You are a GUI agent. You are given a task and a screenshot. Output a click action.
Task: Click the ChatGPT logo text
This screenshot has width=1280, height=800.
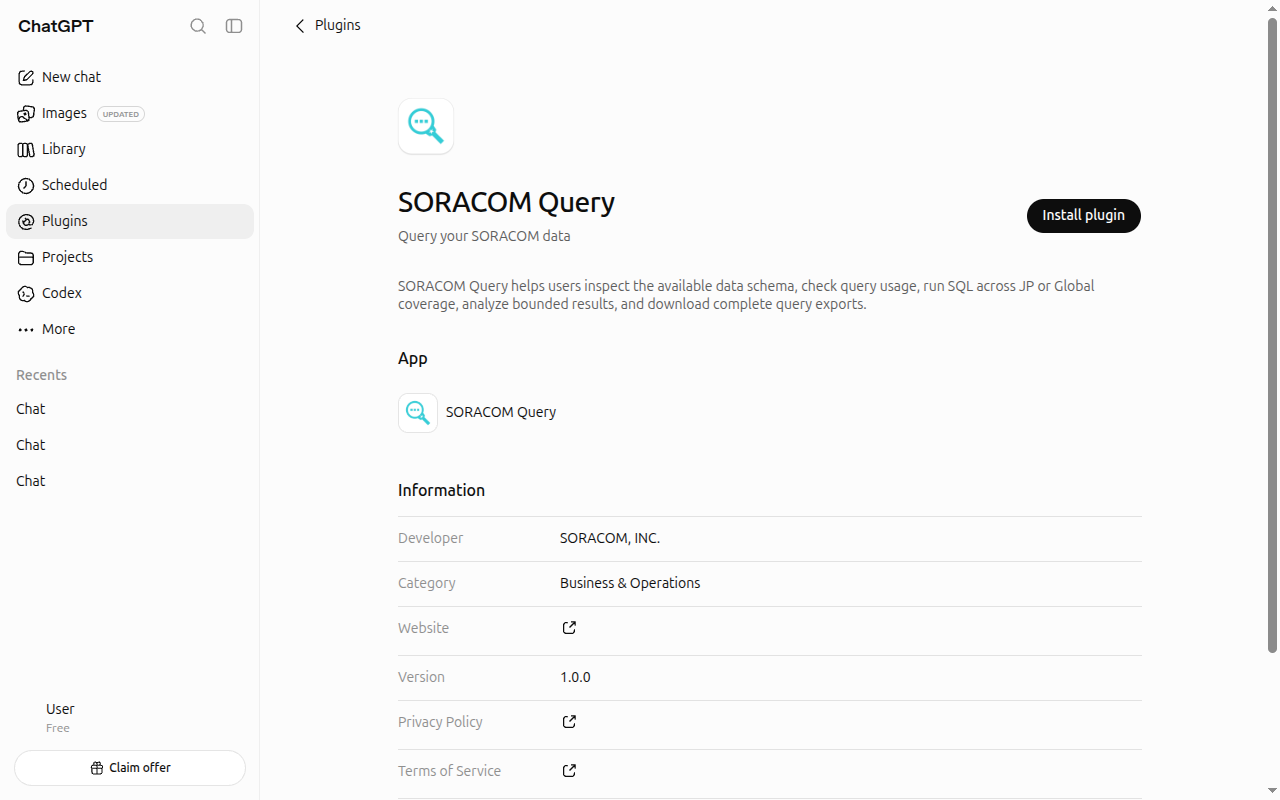[x=56, y=26]
